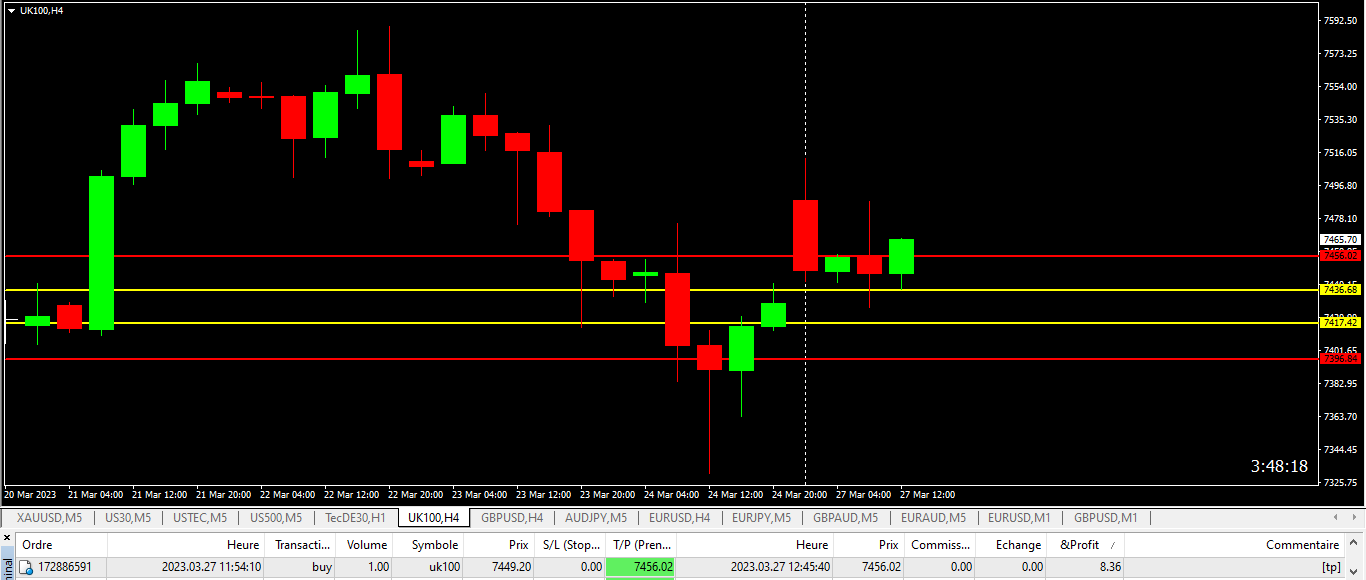
Task: Click the open price 7449.20 cell
Action: (x=511, y=567)
